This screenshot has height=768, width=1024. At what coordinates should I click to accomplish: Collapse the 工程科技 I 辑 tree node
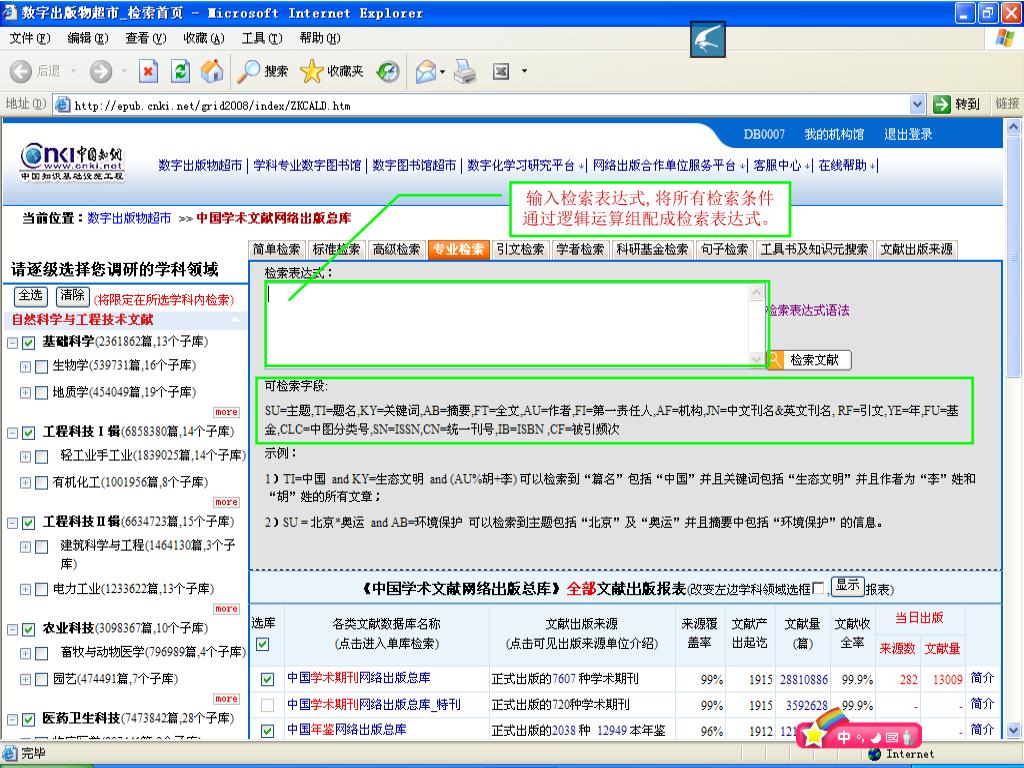pos(12,432)
